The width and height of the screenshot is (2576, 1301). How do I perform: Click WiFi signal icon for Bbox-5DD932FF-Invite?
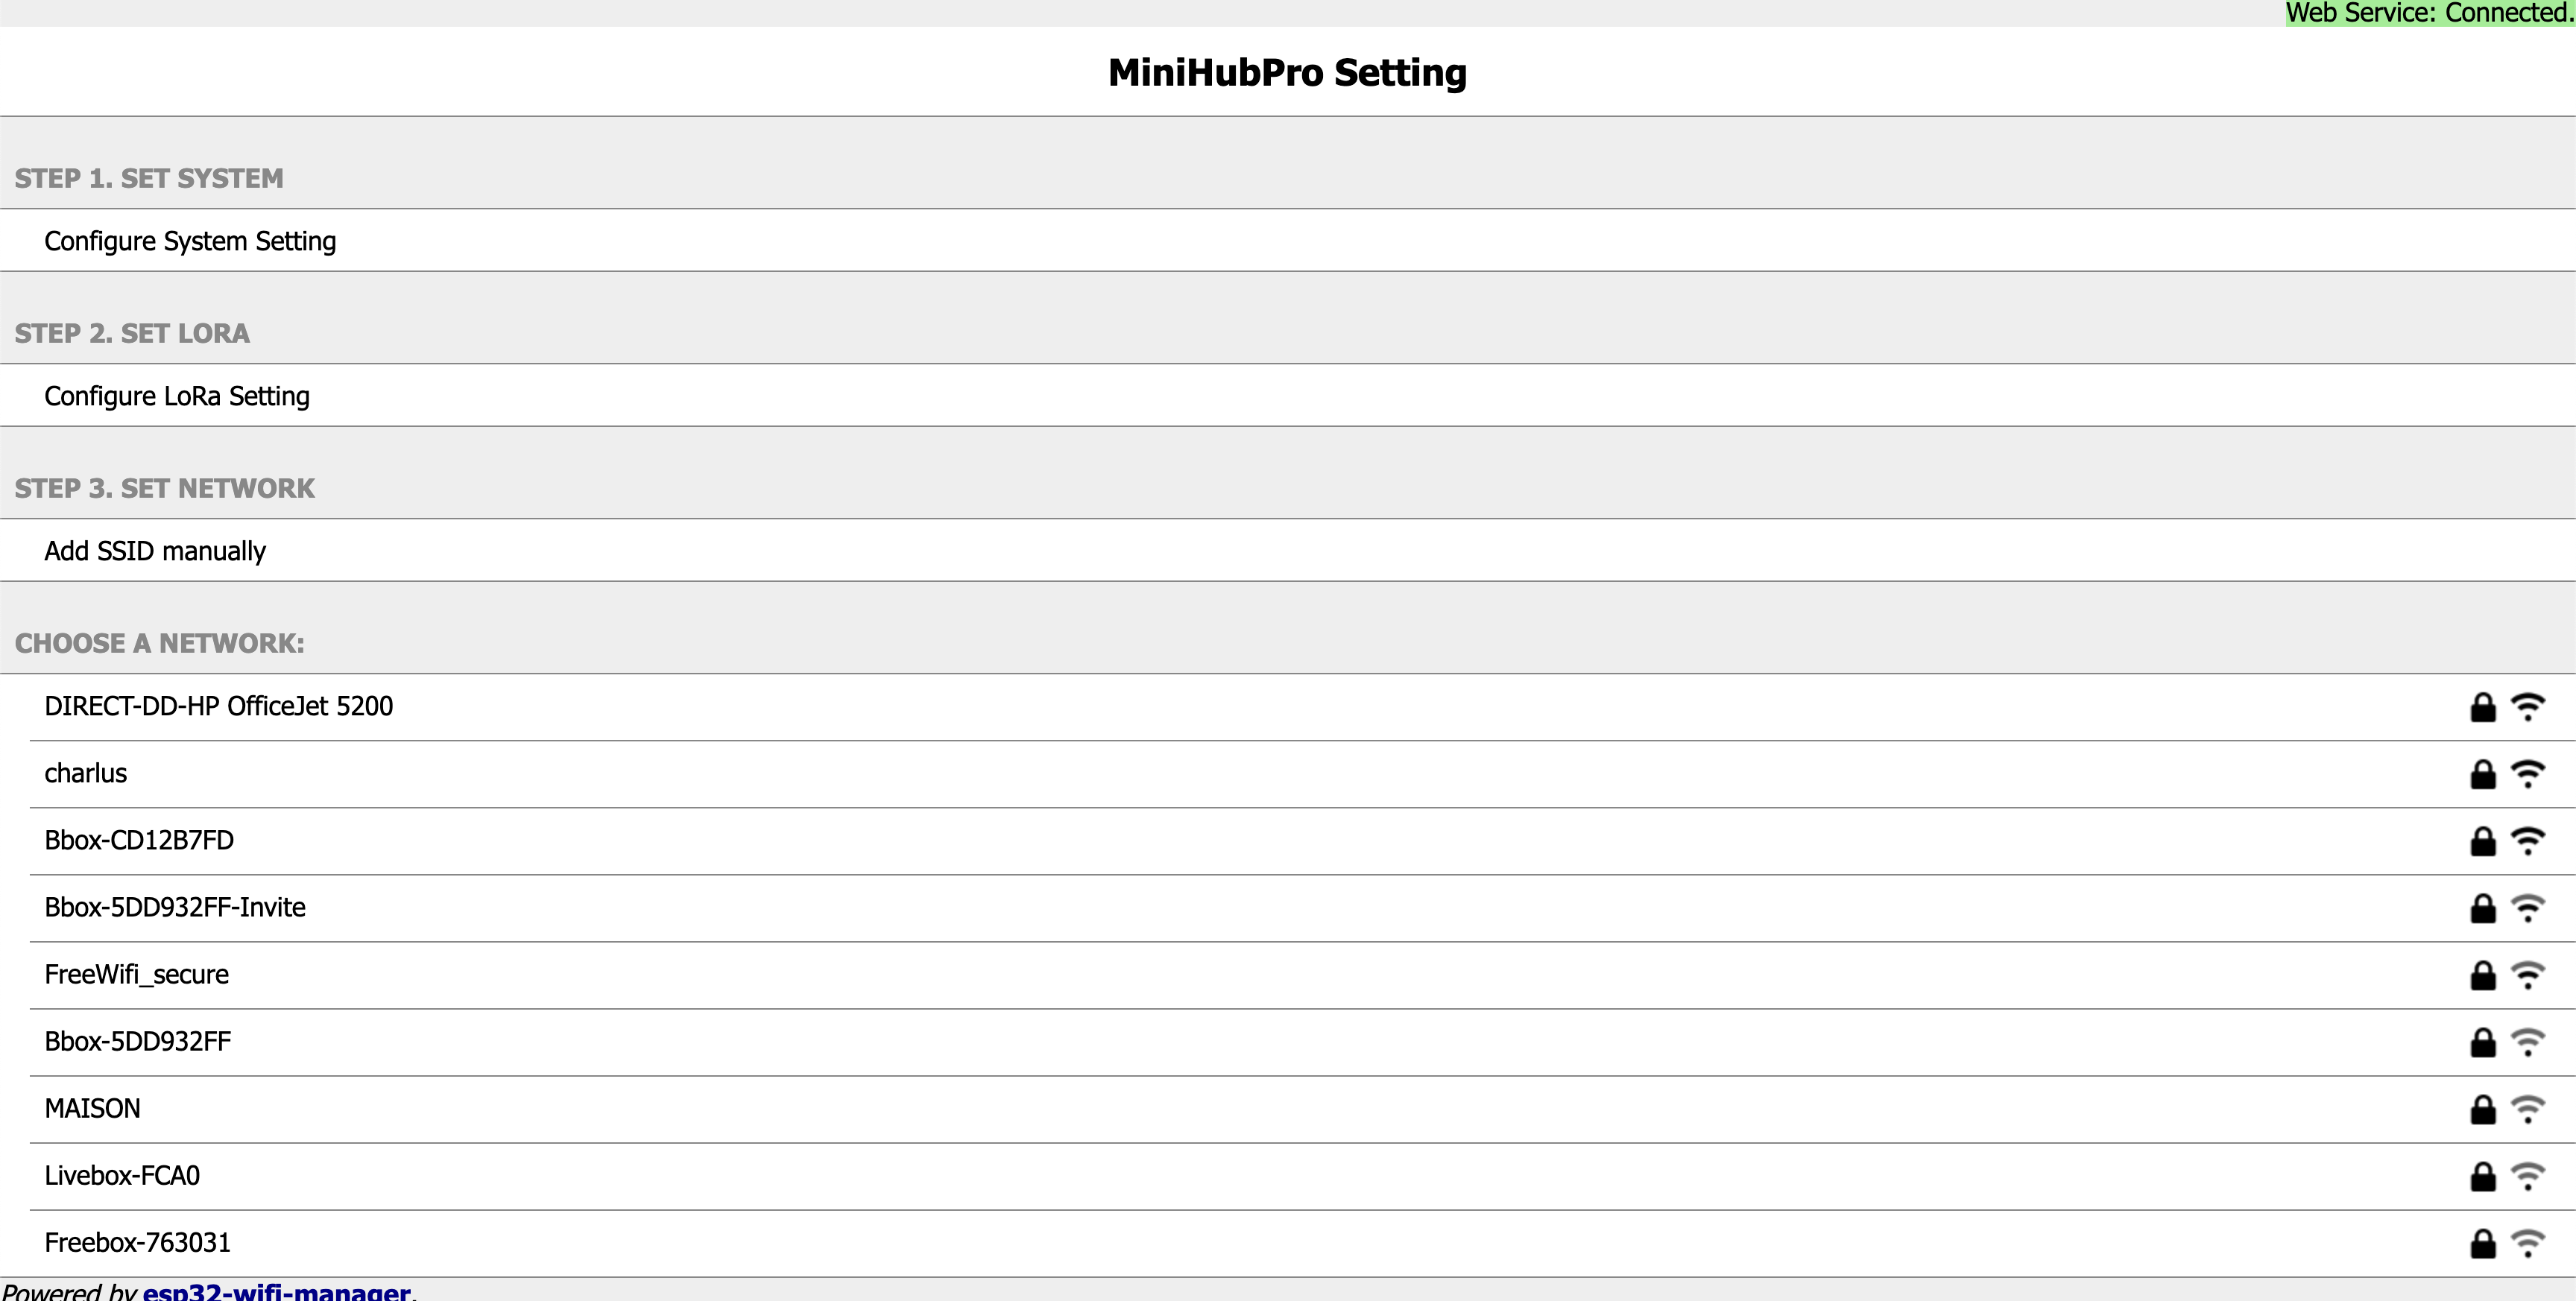2527,908
